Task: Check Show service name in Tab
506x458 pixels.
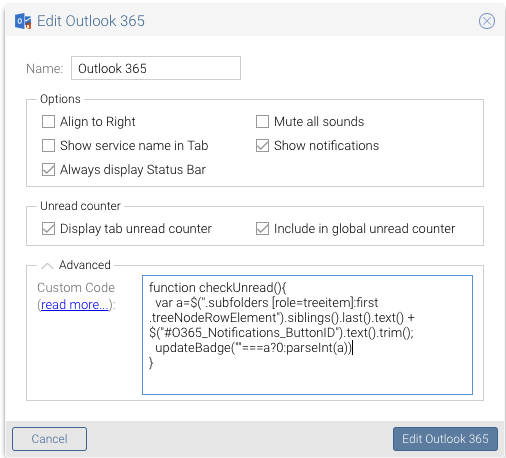Action: click(x=48, y=146)
